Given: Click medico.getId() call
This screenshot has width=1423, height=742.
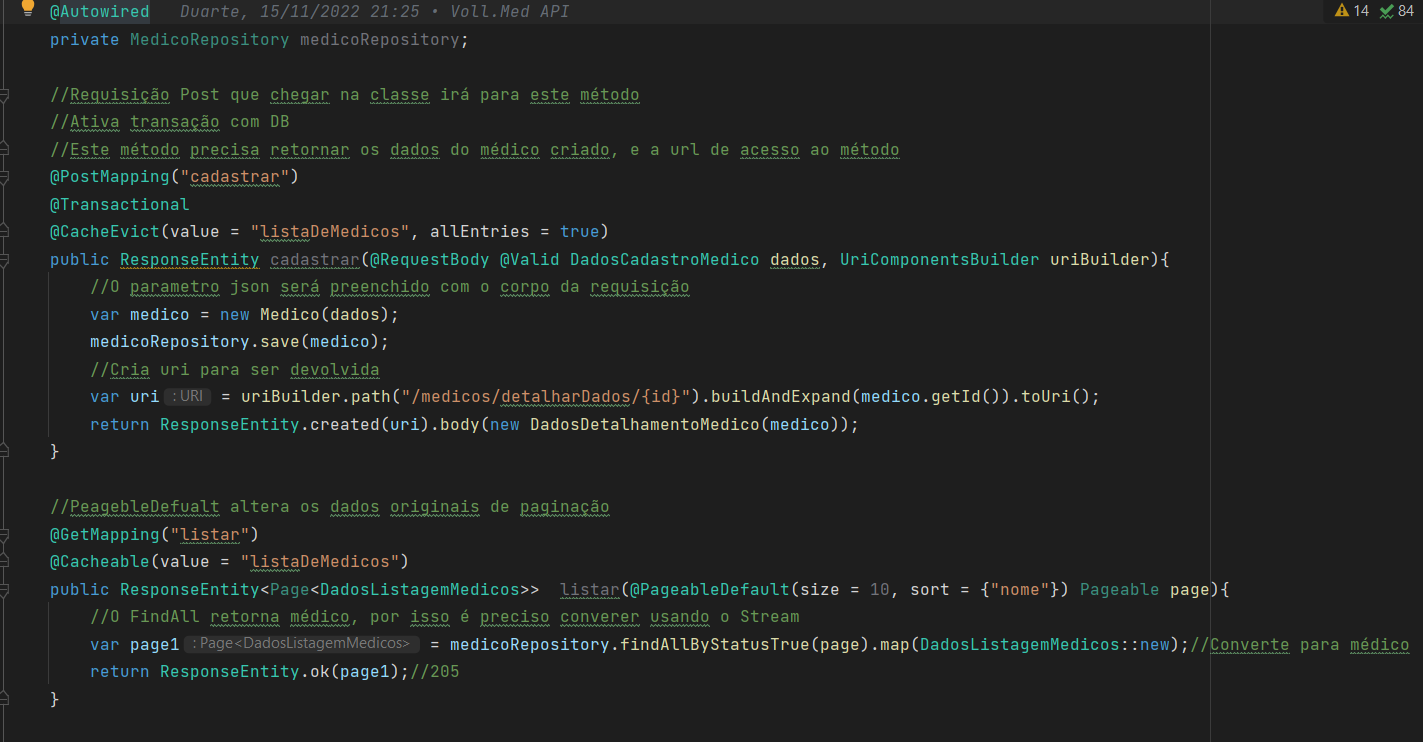Looking at the screenshot, I should 930,396.
